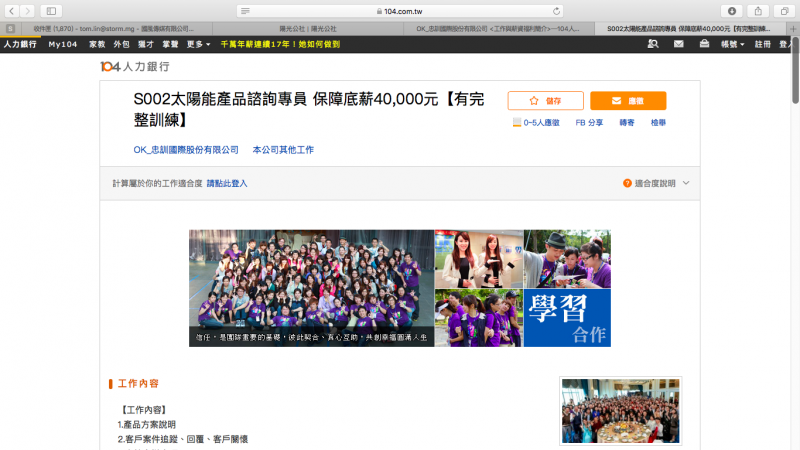Click the line 1.產品方案說明

click(146, 424)
